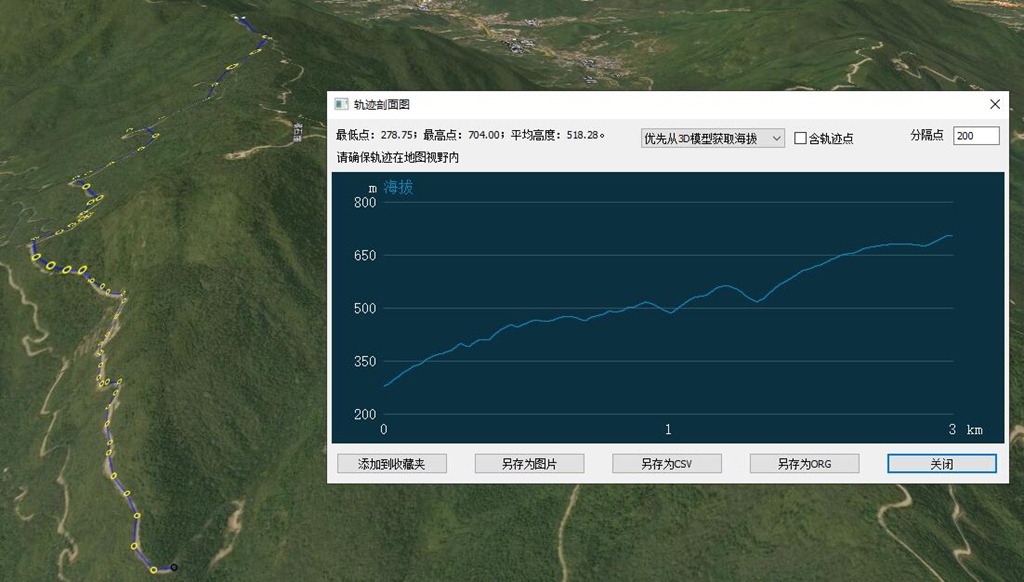
Task: Click the km unit label on the distance axis
Action: click(974, 430)
